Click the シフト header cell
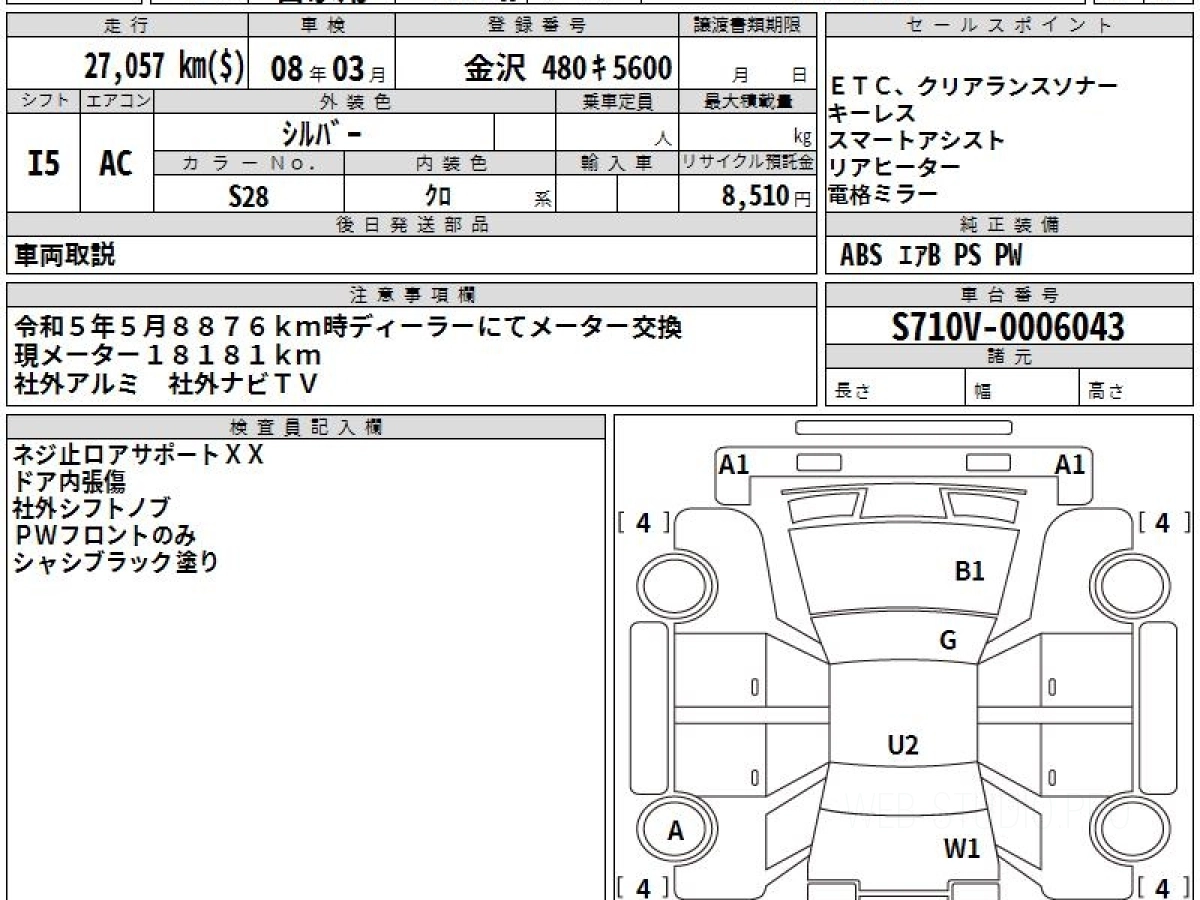The width and height of the screenshot is (1200, 900). tap(43, 101)
